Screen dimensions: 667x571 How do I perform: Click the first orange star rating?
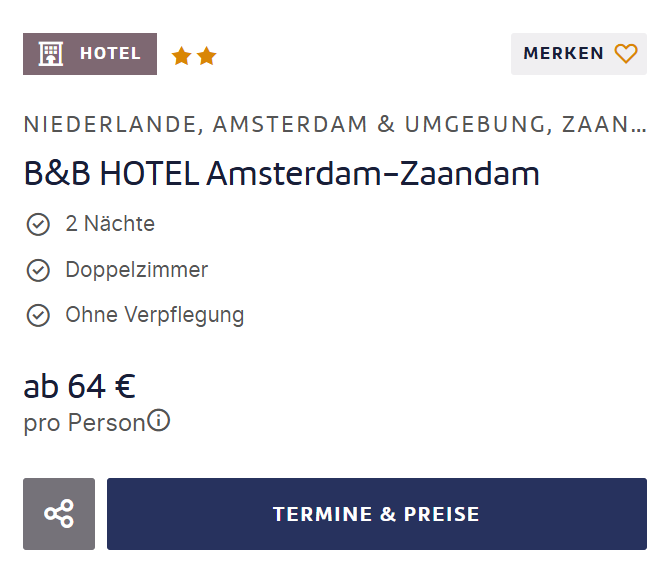[x=182, y=56]
